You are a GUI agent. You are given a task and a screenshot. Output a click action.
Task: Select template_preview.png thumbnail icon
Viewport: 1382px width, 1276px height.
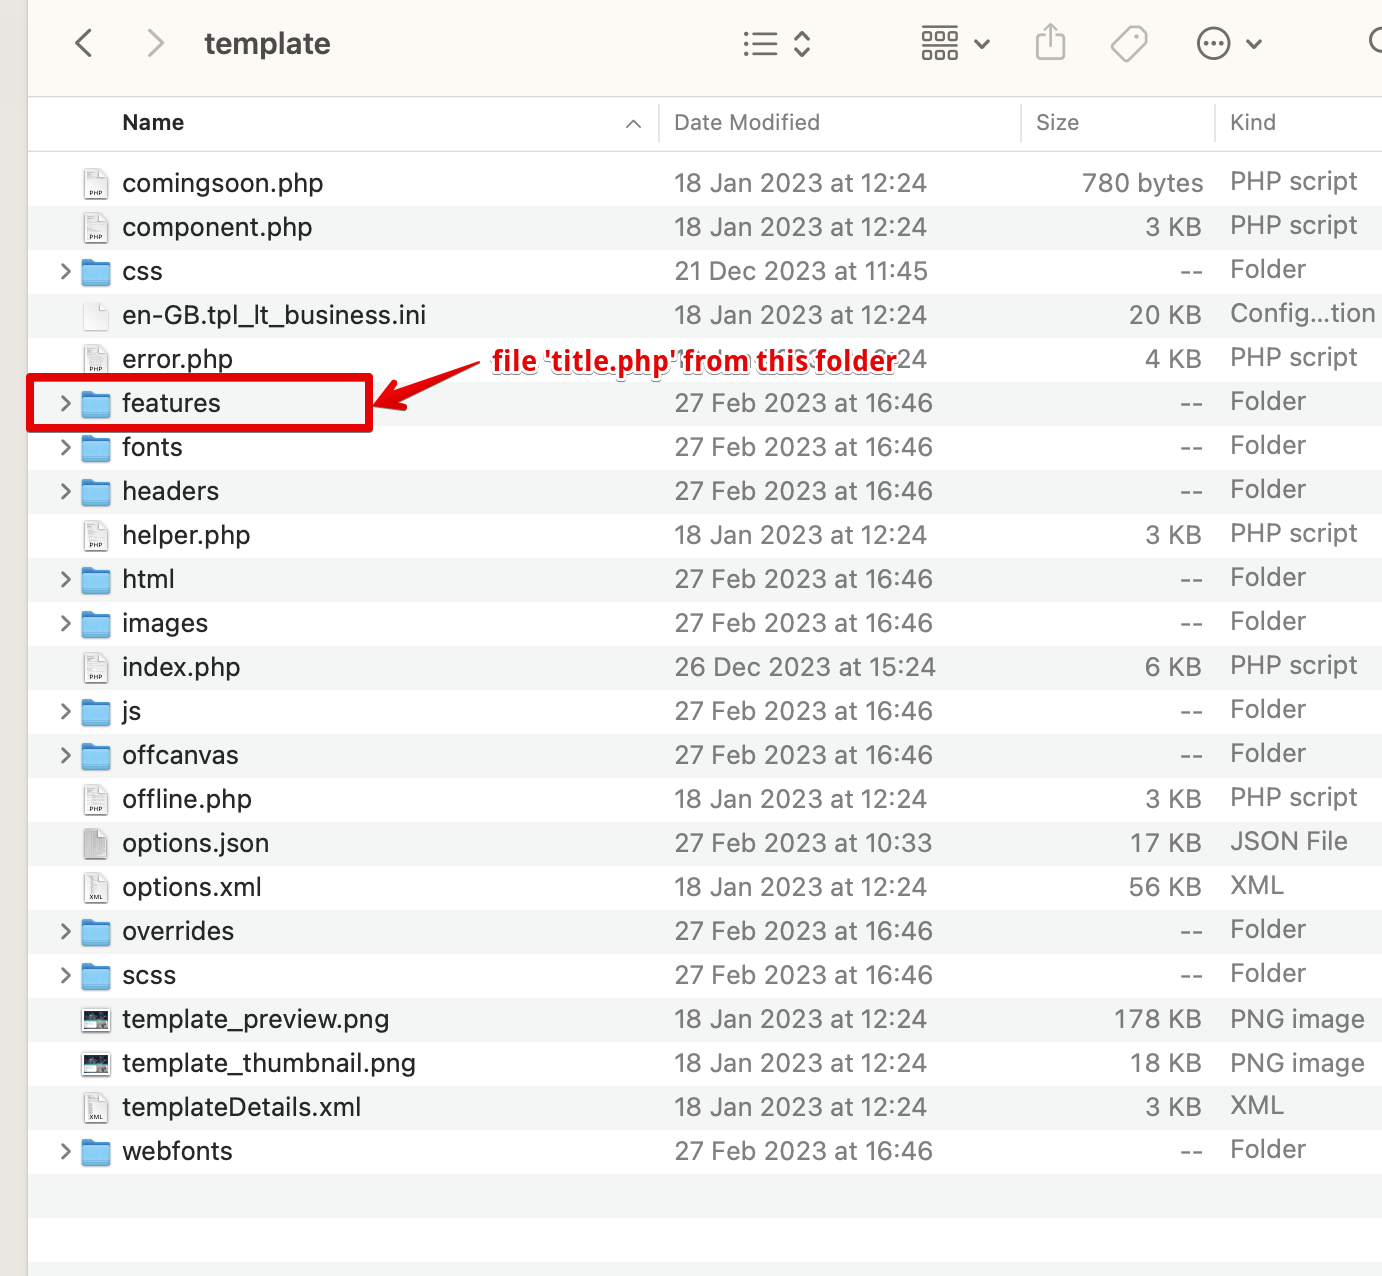pos(96,1020)
